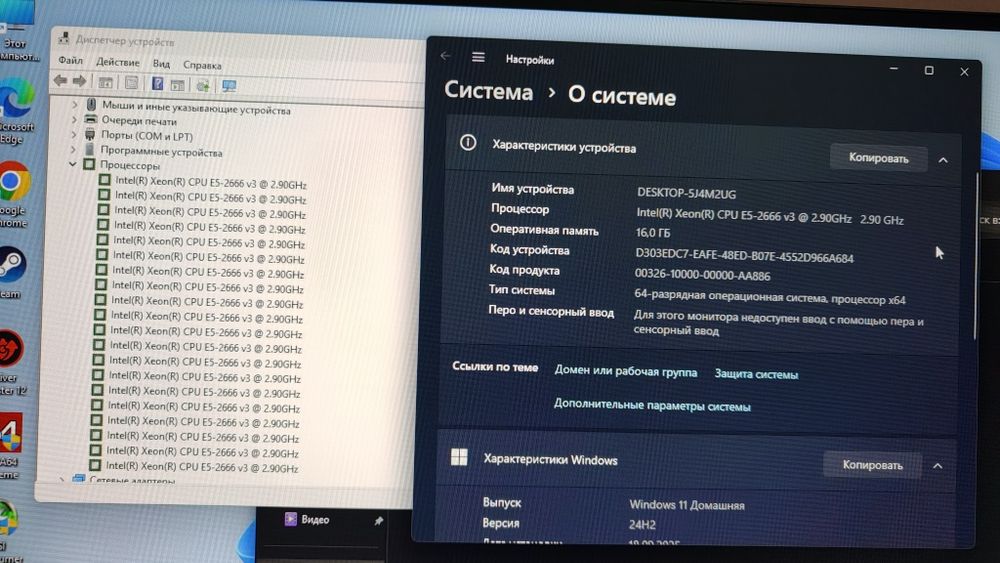This screenshot has width=1000, height=563.
Task: Click the blue Help question-mark toolbar icon
Action: tap(158, 84)
